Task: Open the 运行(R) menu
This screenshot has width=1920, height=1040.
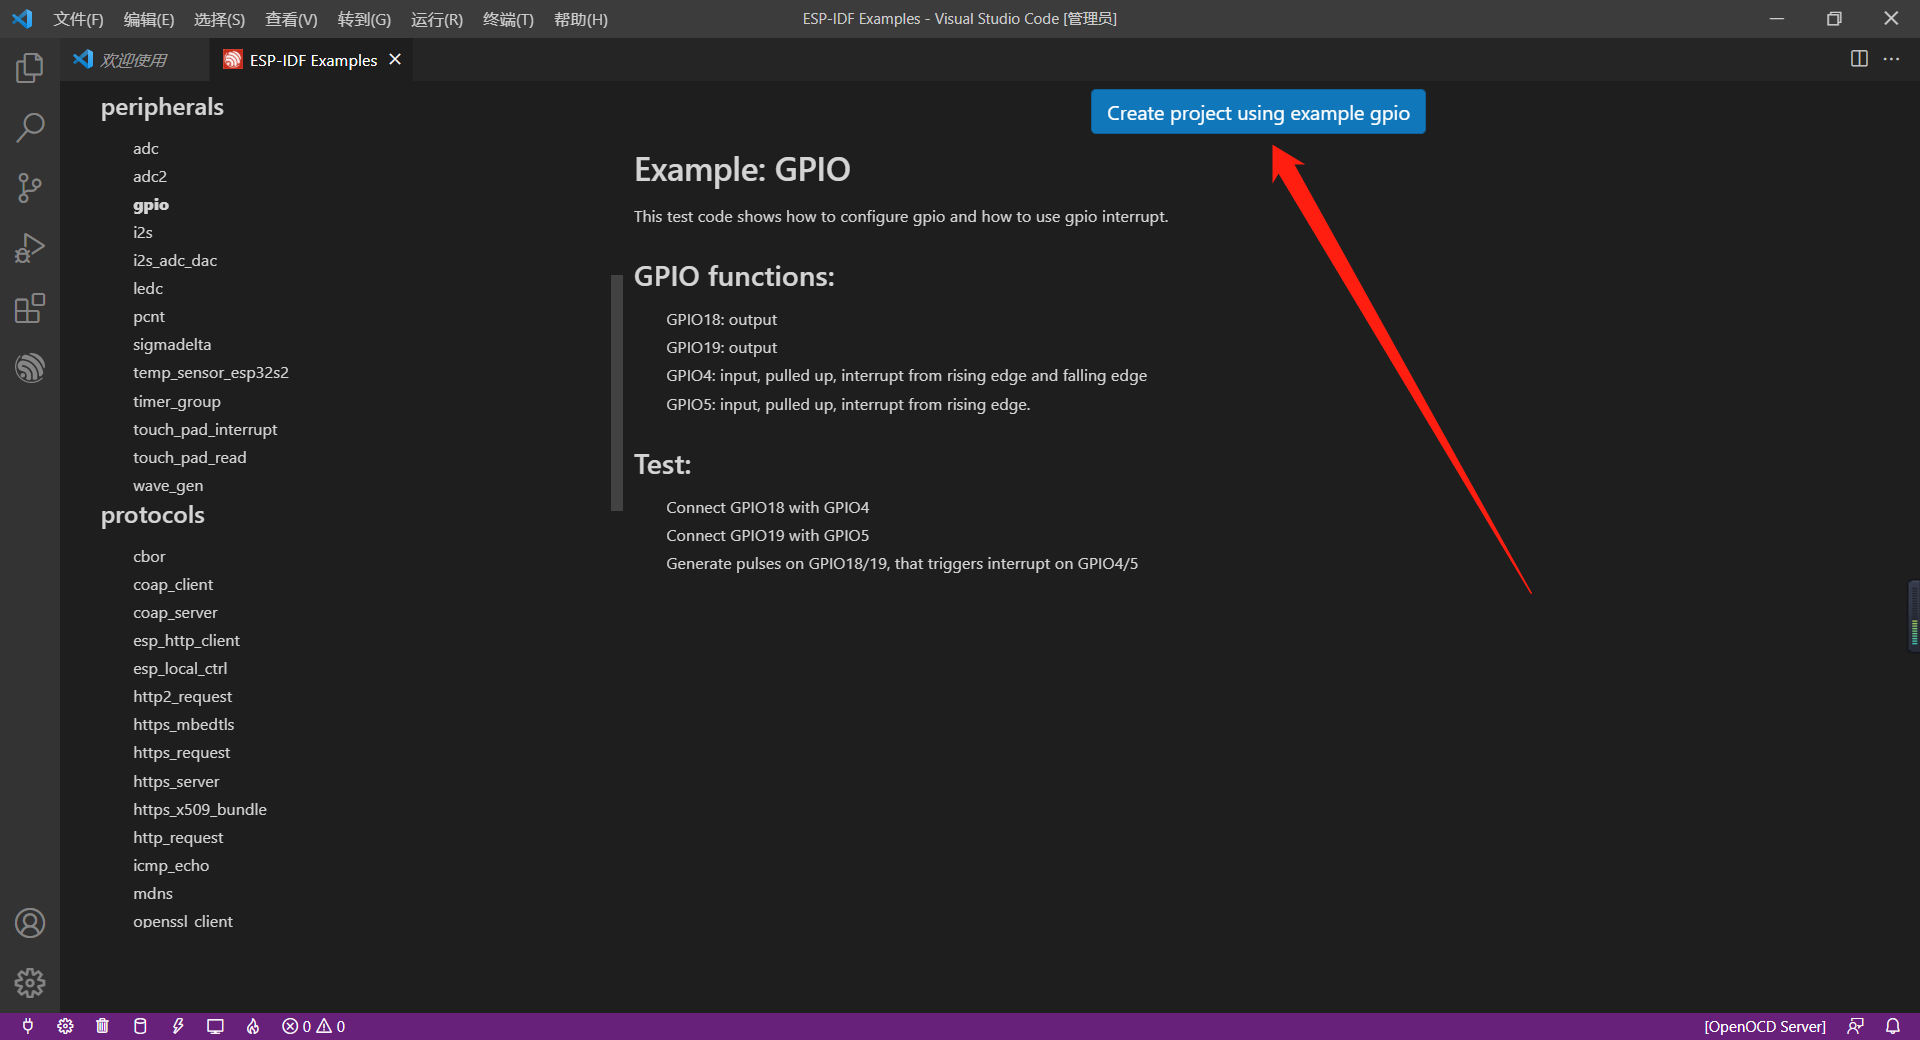Action: click(437, 19)
